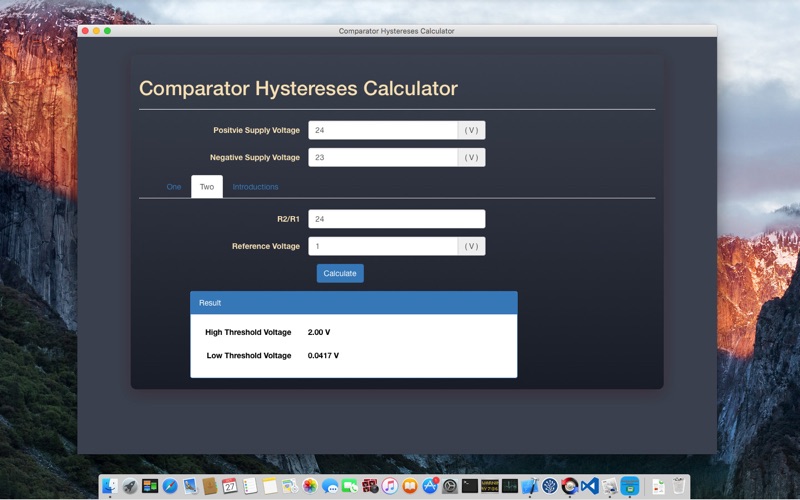
Task: Focus the Negative Supply Voltage field
Action: [383, 157]
